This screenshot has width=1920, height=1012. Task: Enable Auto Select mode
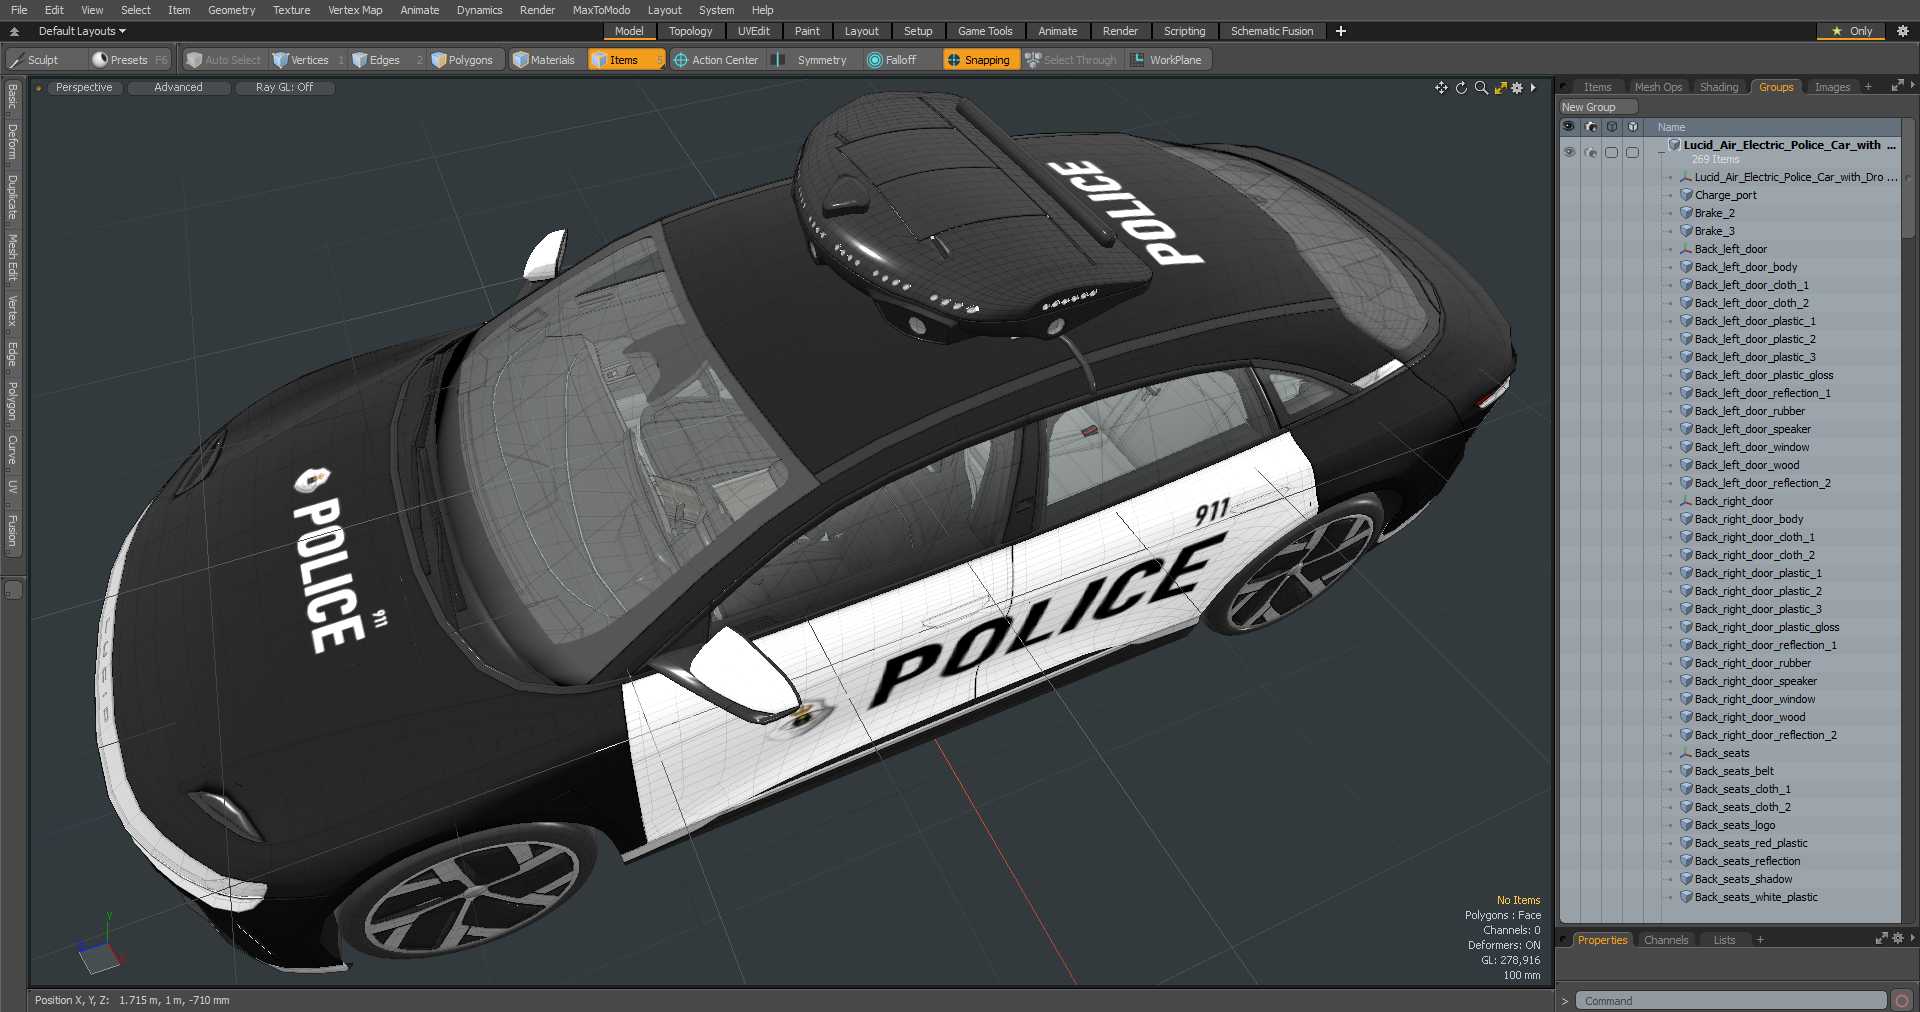point(224,60)
